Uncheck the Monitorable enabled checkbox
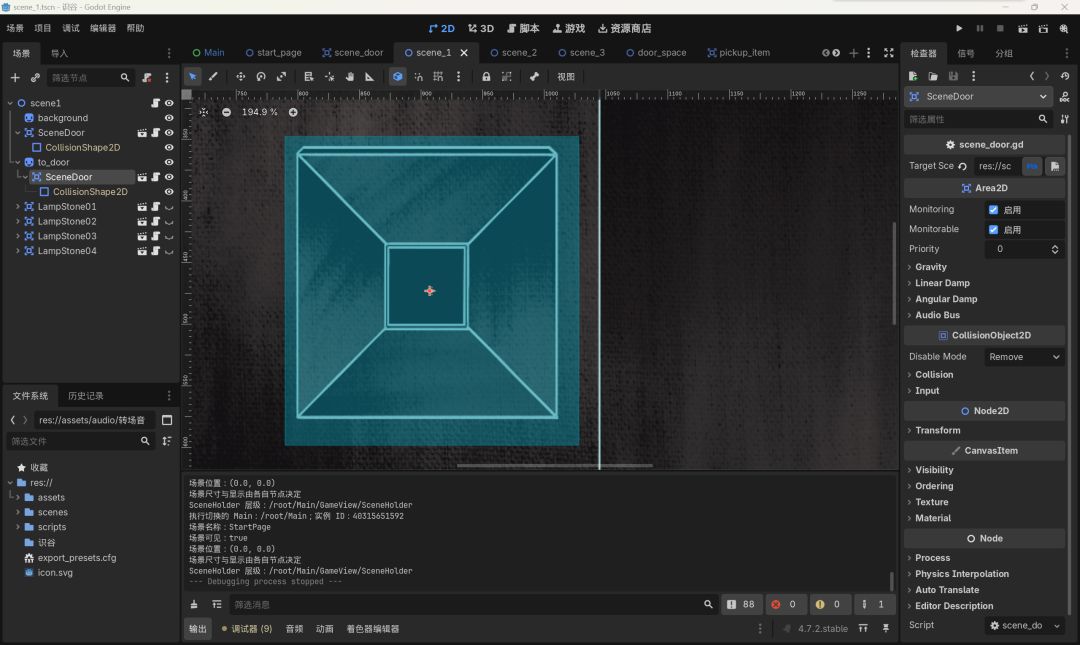1080x645 pixels. (x=993, y=229)
